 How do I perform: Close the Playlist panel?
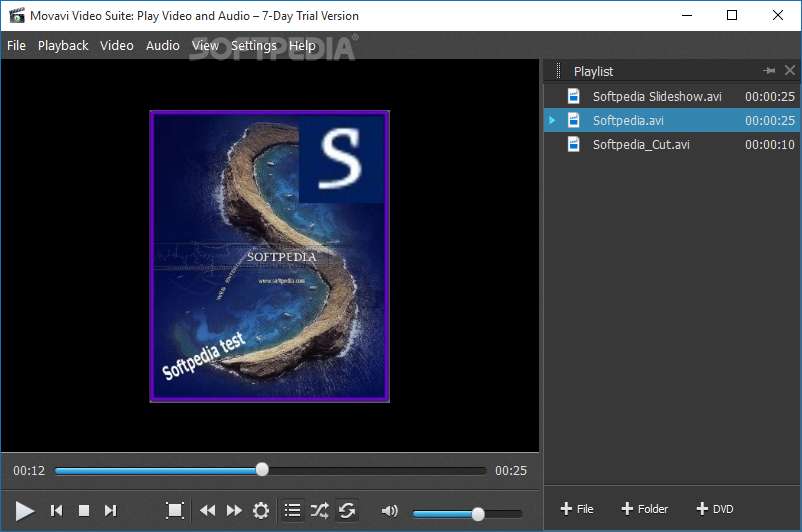[x=790, y=71]
